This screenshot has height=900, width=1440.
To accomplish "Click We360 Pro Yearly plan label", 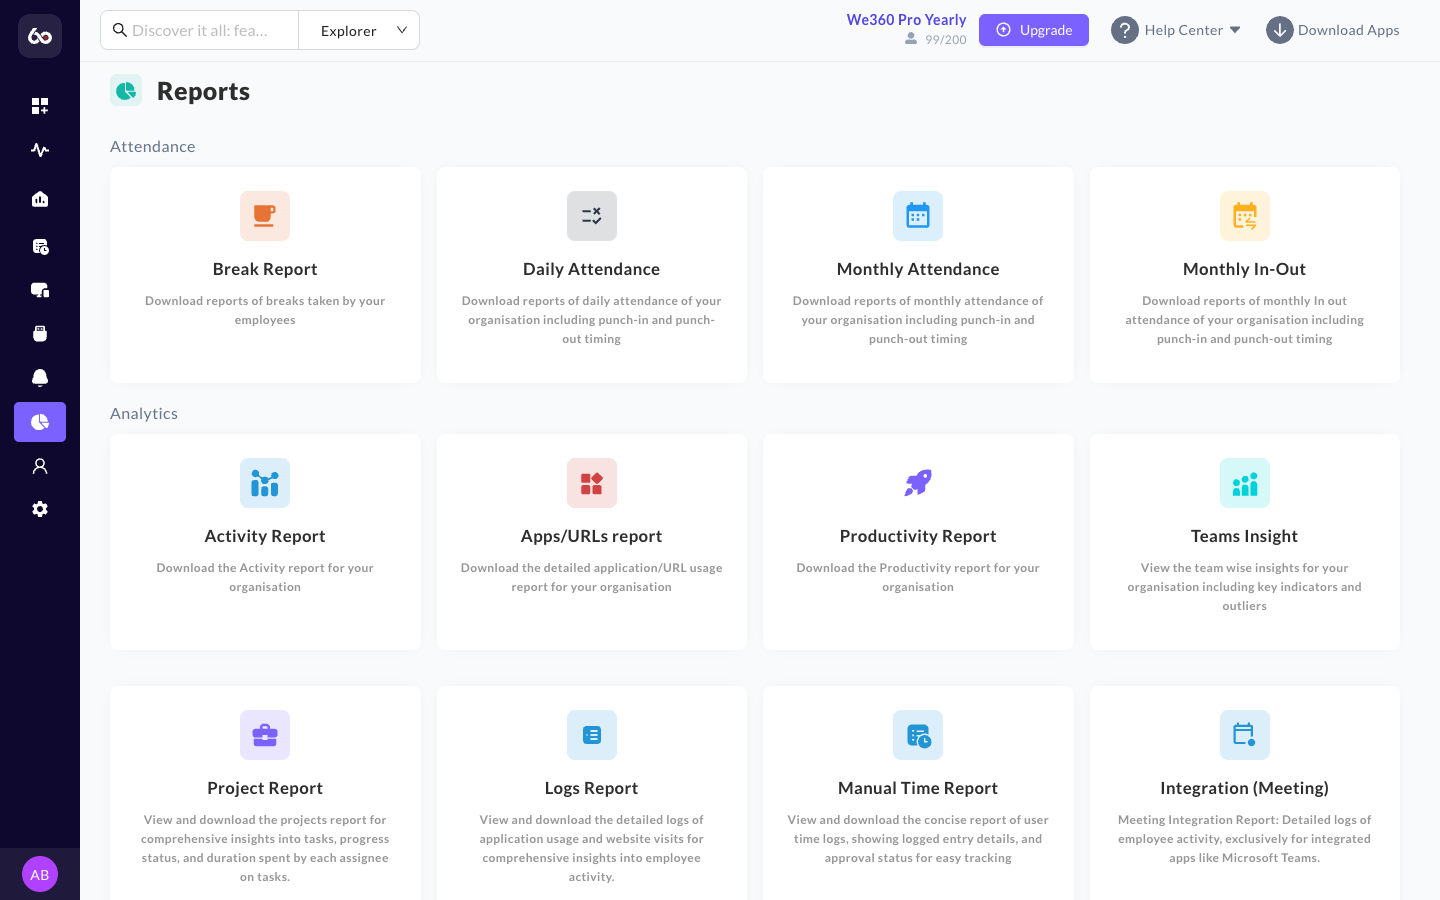I will (x=906, y=20).
